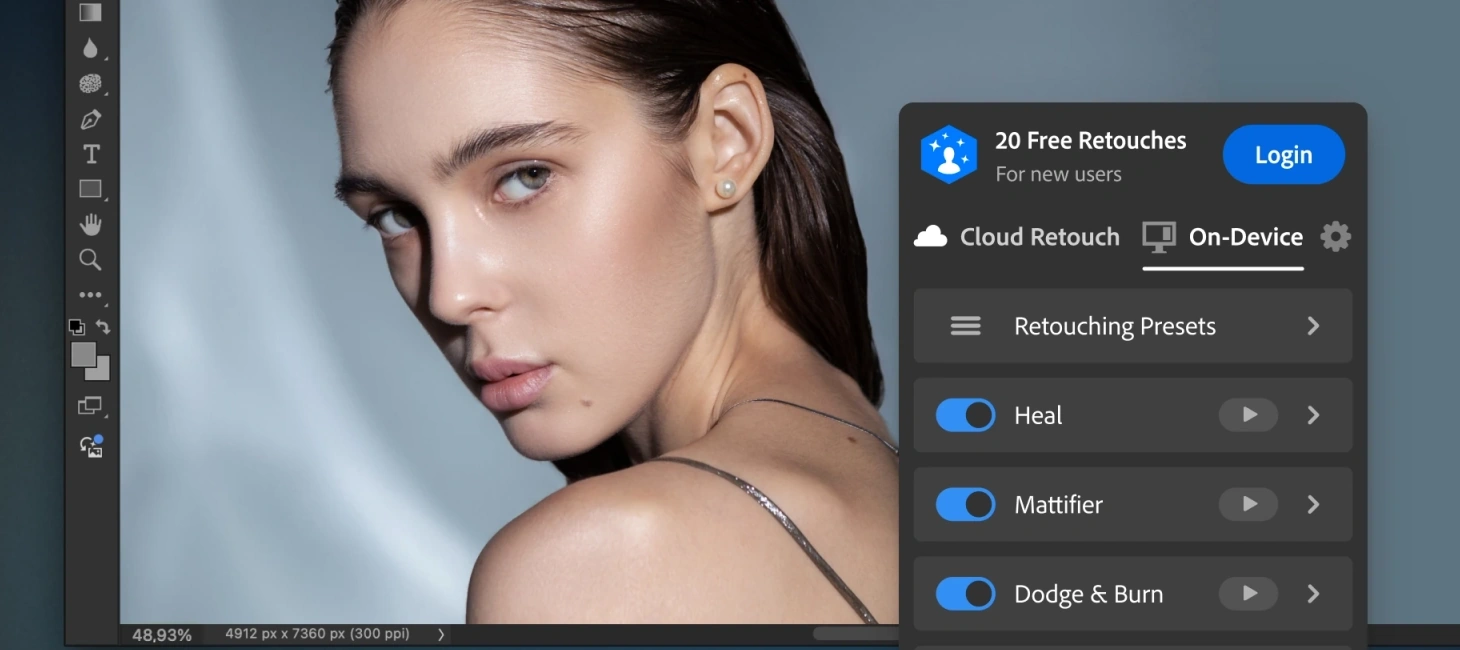Expand the Heal options chevron

pos(1313,415)
